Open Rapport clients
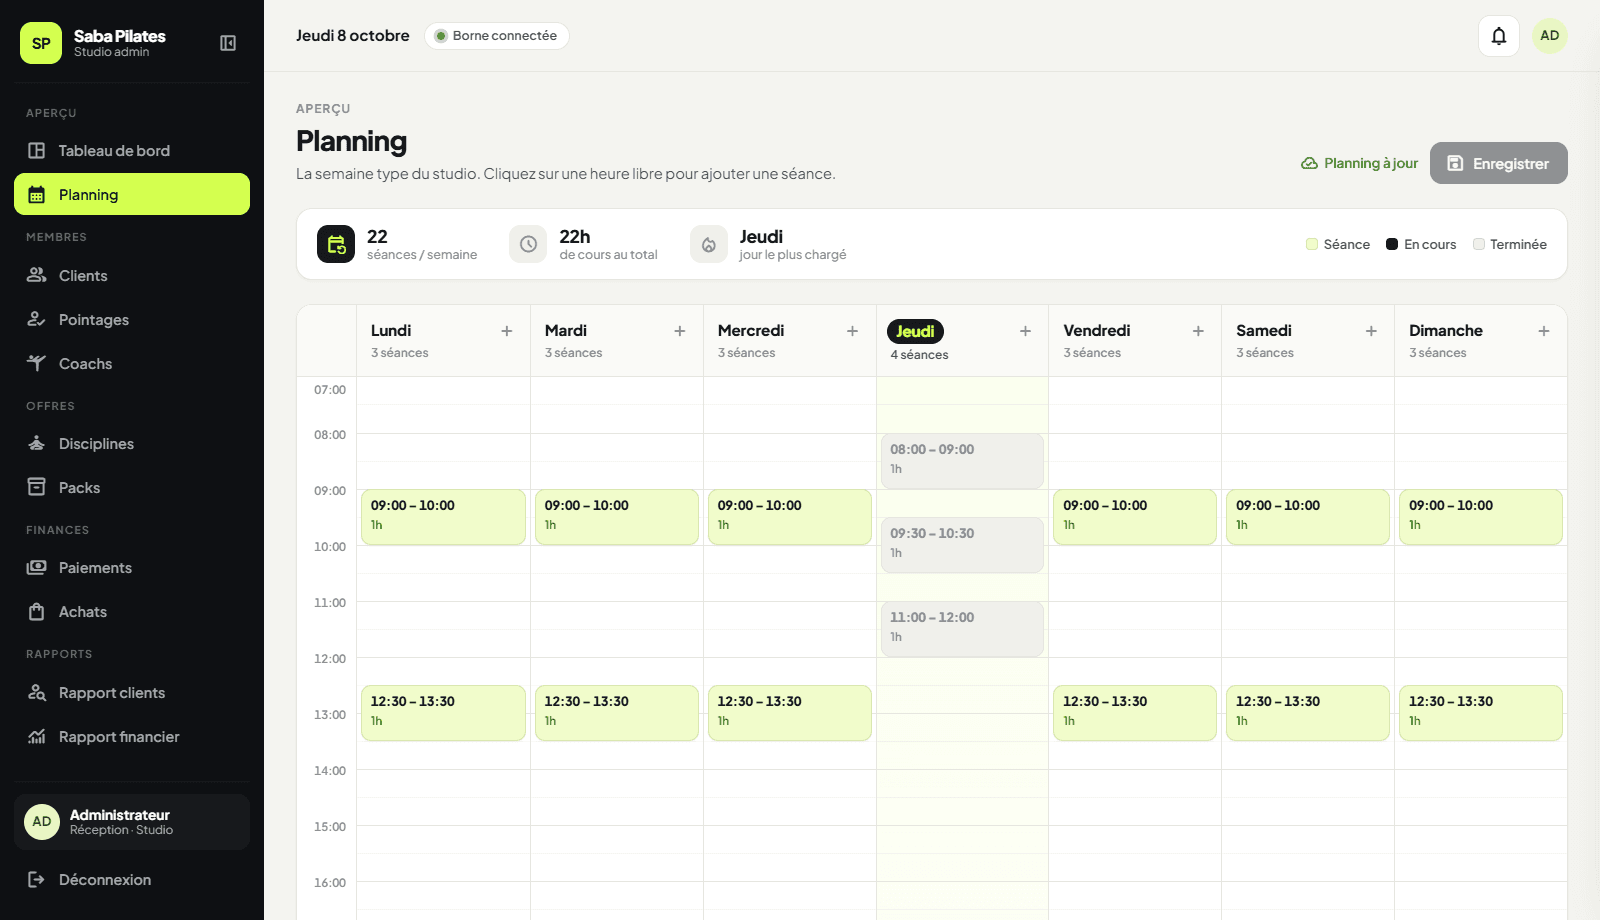 tap(132, 693)
